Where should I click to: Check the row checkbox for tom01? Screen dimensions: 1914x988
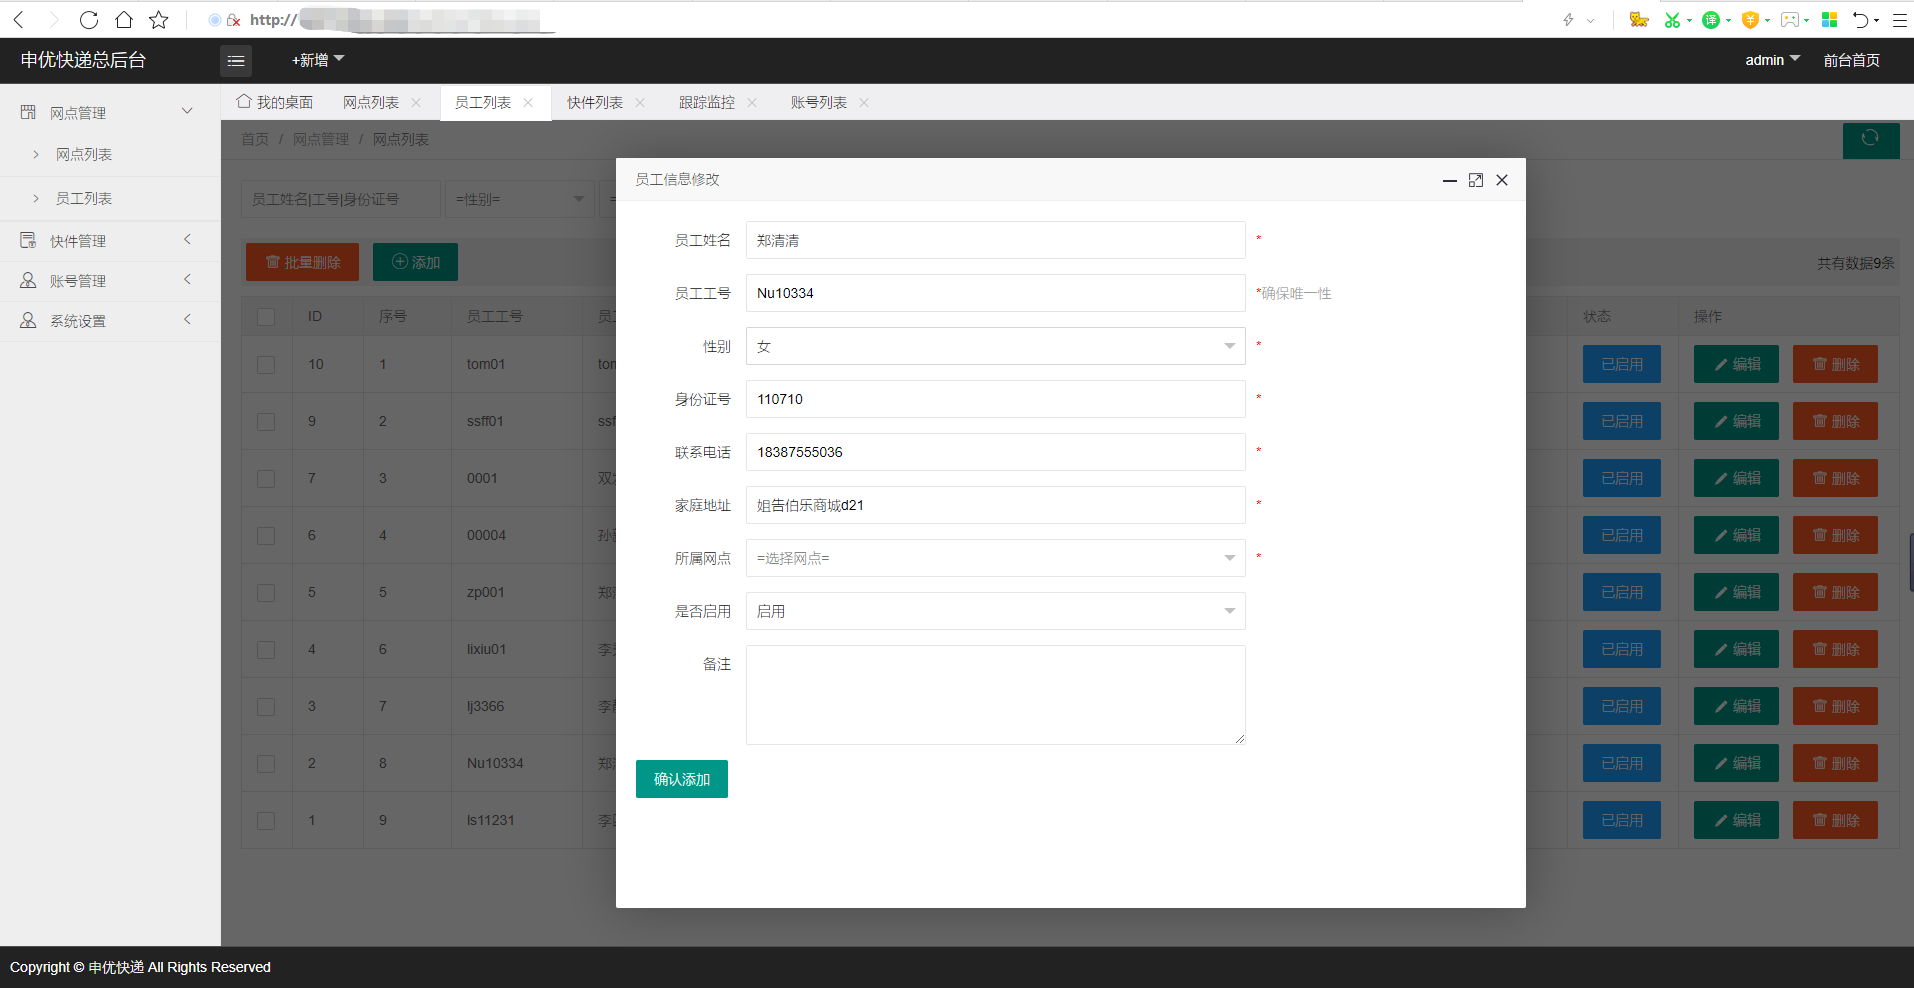[266, 365]
